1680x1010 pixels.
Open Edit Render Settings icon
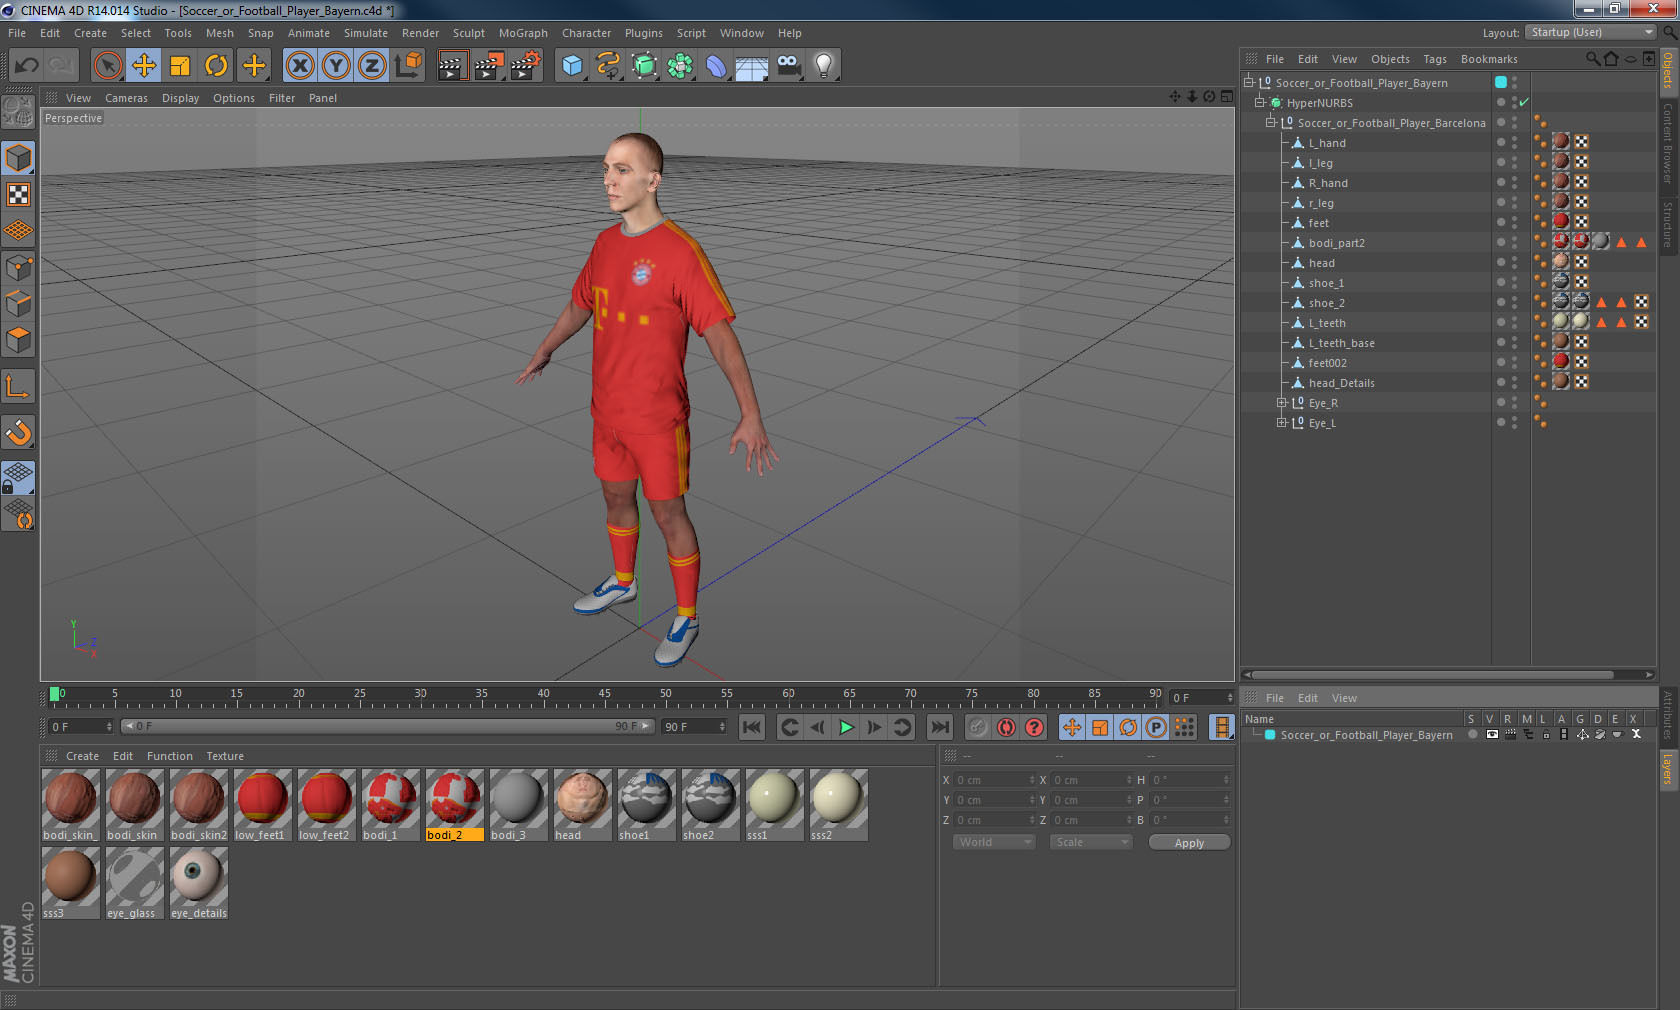click(x=526, y=66)
